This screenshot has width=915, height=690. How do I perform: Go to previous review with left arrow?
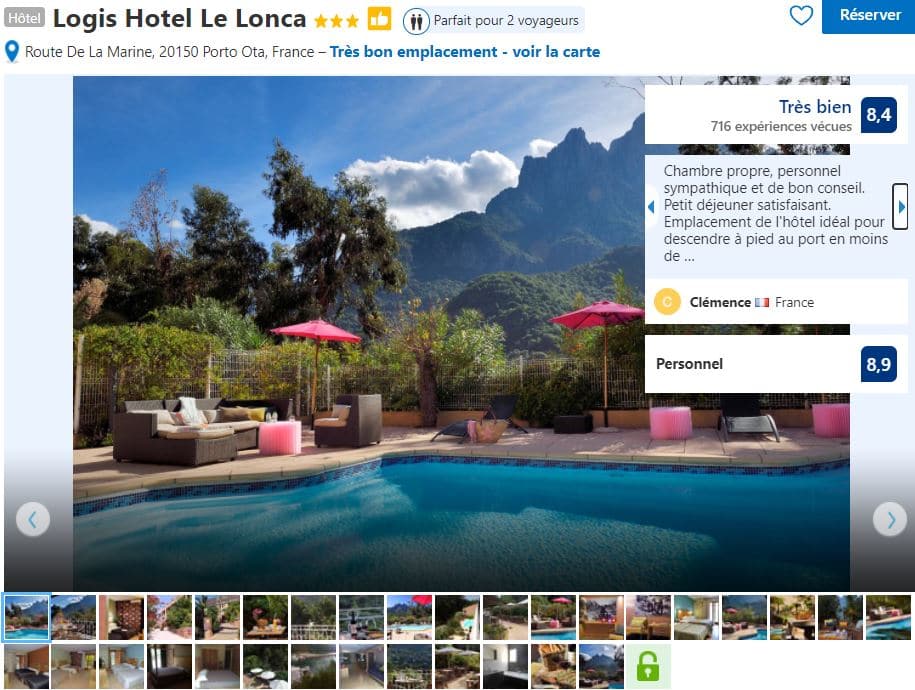point(651,207)
